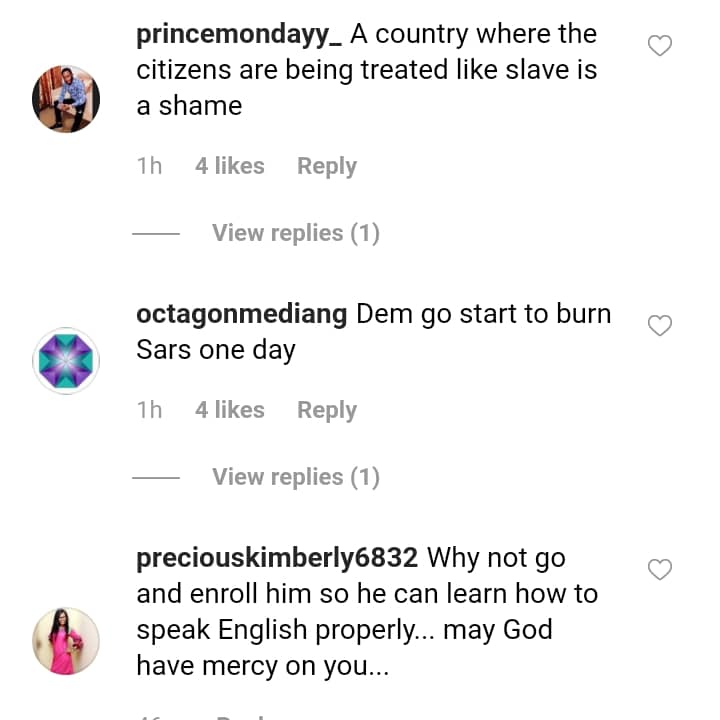The image size is (720, 720).
Task: Reply to octagonmediang's comment
Action: [327, 410]
